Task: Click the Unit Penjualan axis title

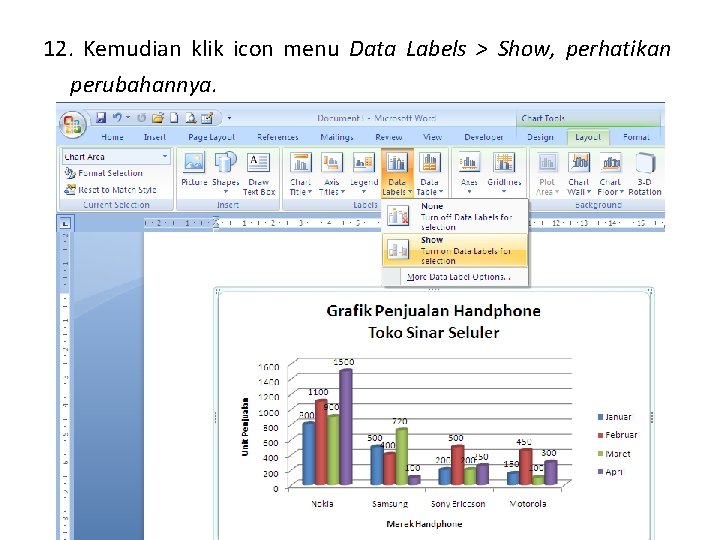Action: [x=245, y=427]
